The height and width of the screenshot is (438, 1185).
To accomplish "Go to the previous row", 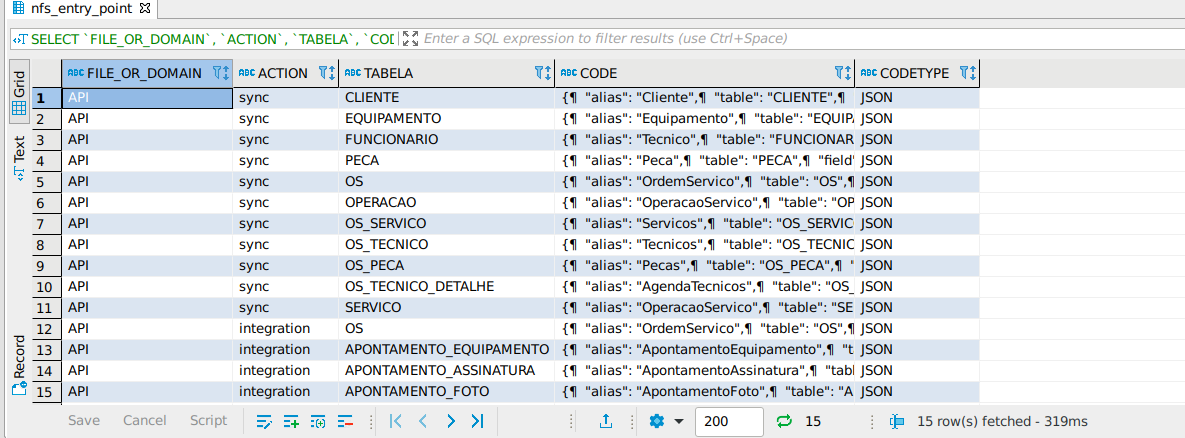I will pos(423,421).
